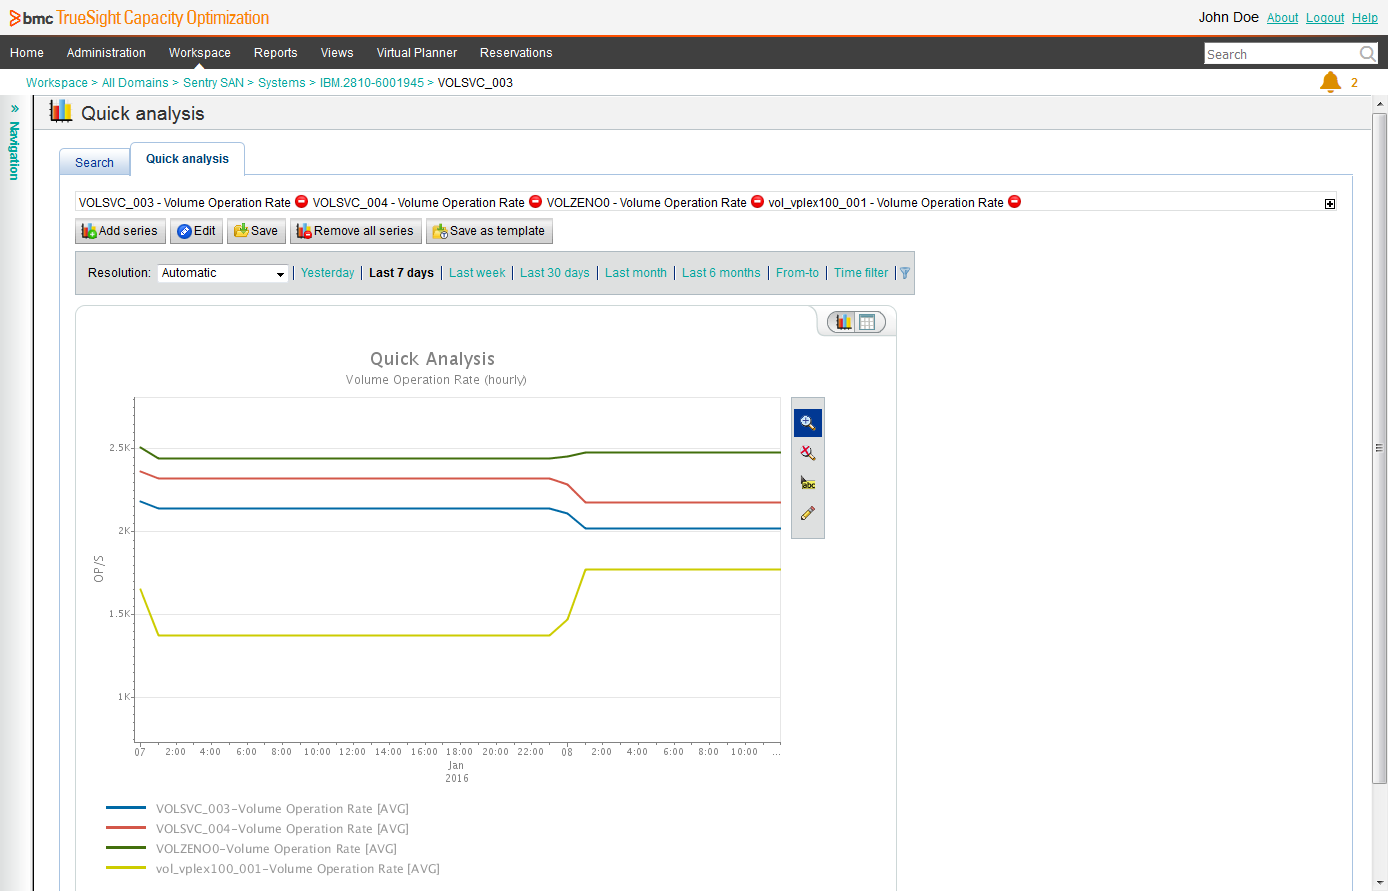The height and width of the screenshot is (891, 1388).
Task: Select the reset zoom tool
Action: click(x=808, y=453)
